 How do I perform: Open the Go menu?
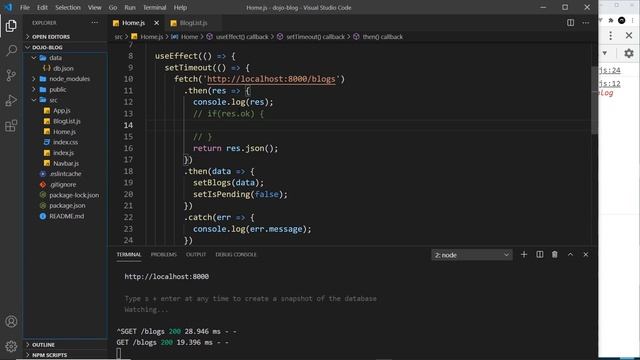113,7
